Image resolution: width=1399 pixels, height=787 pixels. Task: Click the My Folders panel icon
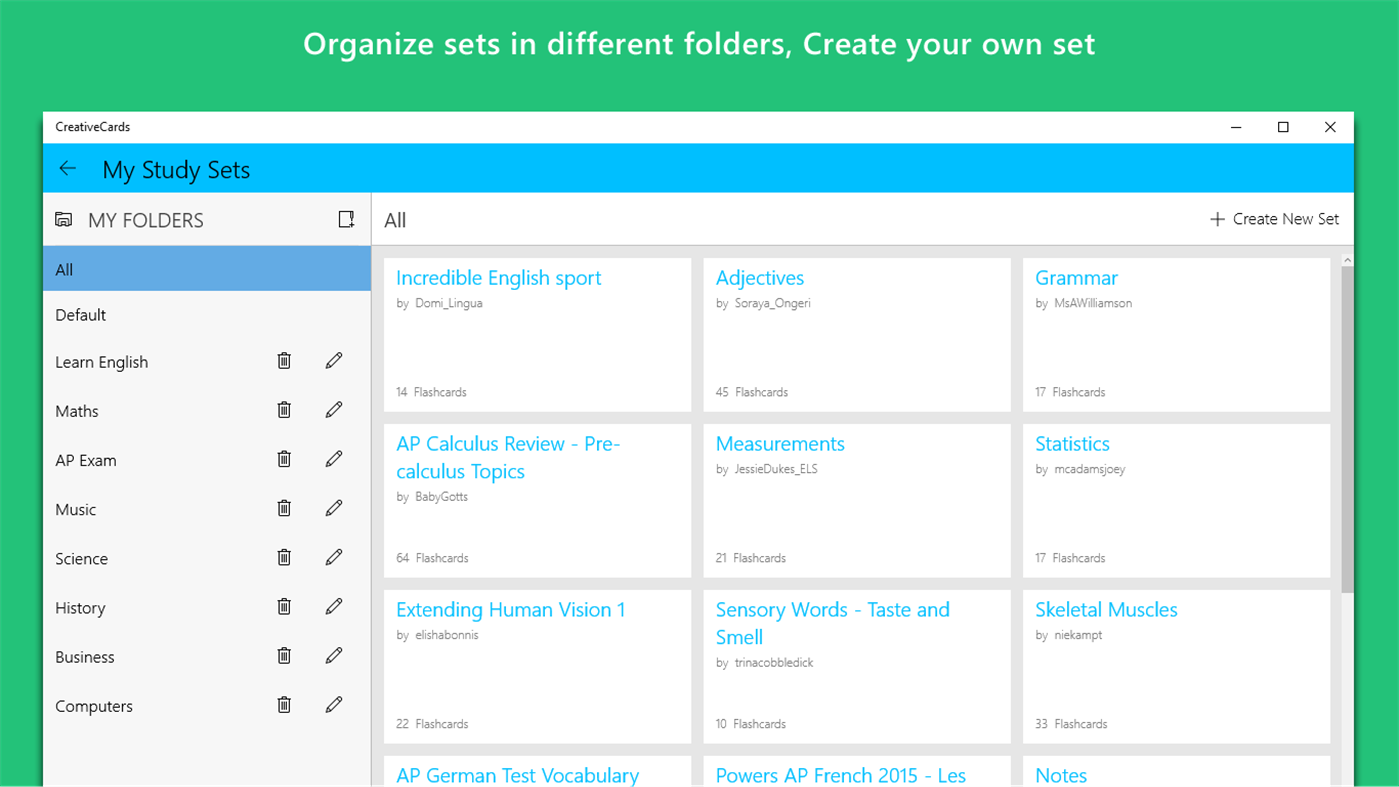(x=63, y=219)
